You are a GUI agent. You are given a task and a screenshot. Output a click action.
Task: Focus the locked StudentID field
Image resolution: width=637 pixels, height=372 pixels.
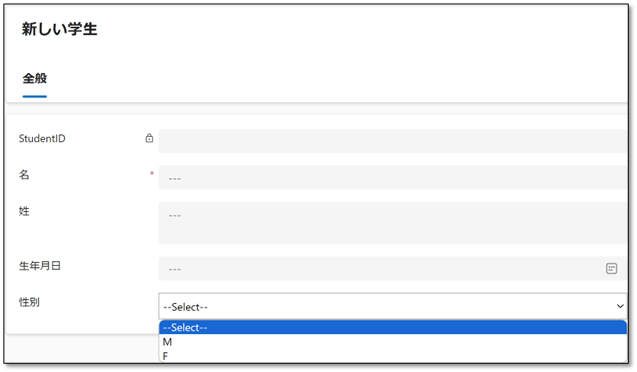tap(392, 141)
